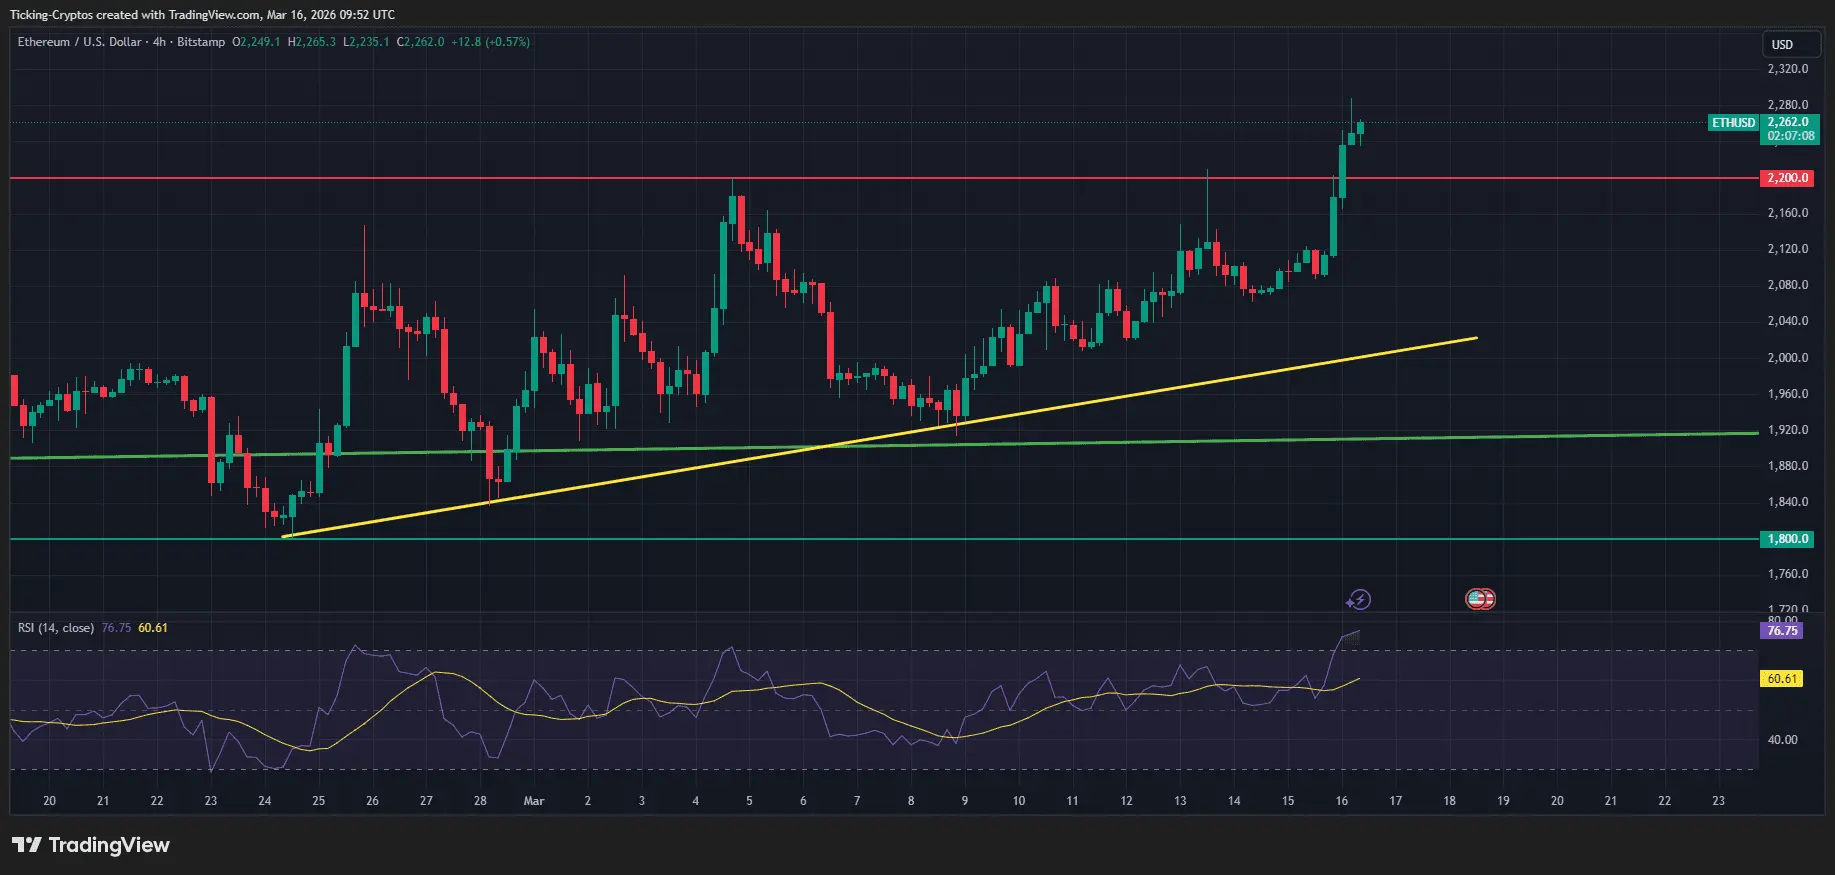Screen dimensions: 1835x875
Task: Click the Bitstamp exchange label
Action: point(201,42)
